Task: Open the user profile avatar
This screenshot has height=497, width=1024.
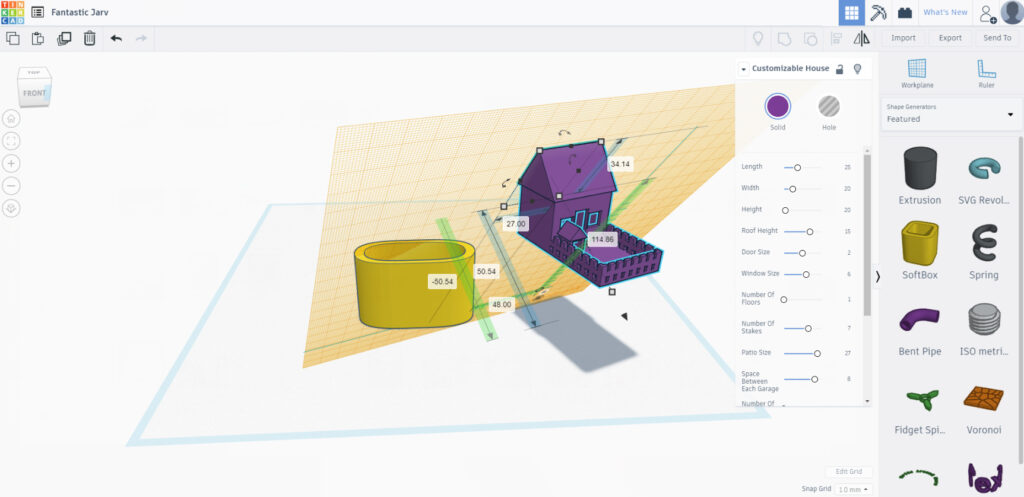Action: 1011,12
